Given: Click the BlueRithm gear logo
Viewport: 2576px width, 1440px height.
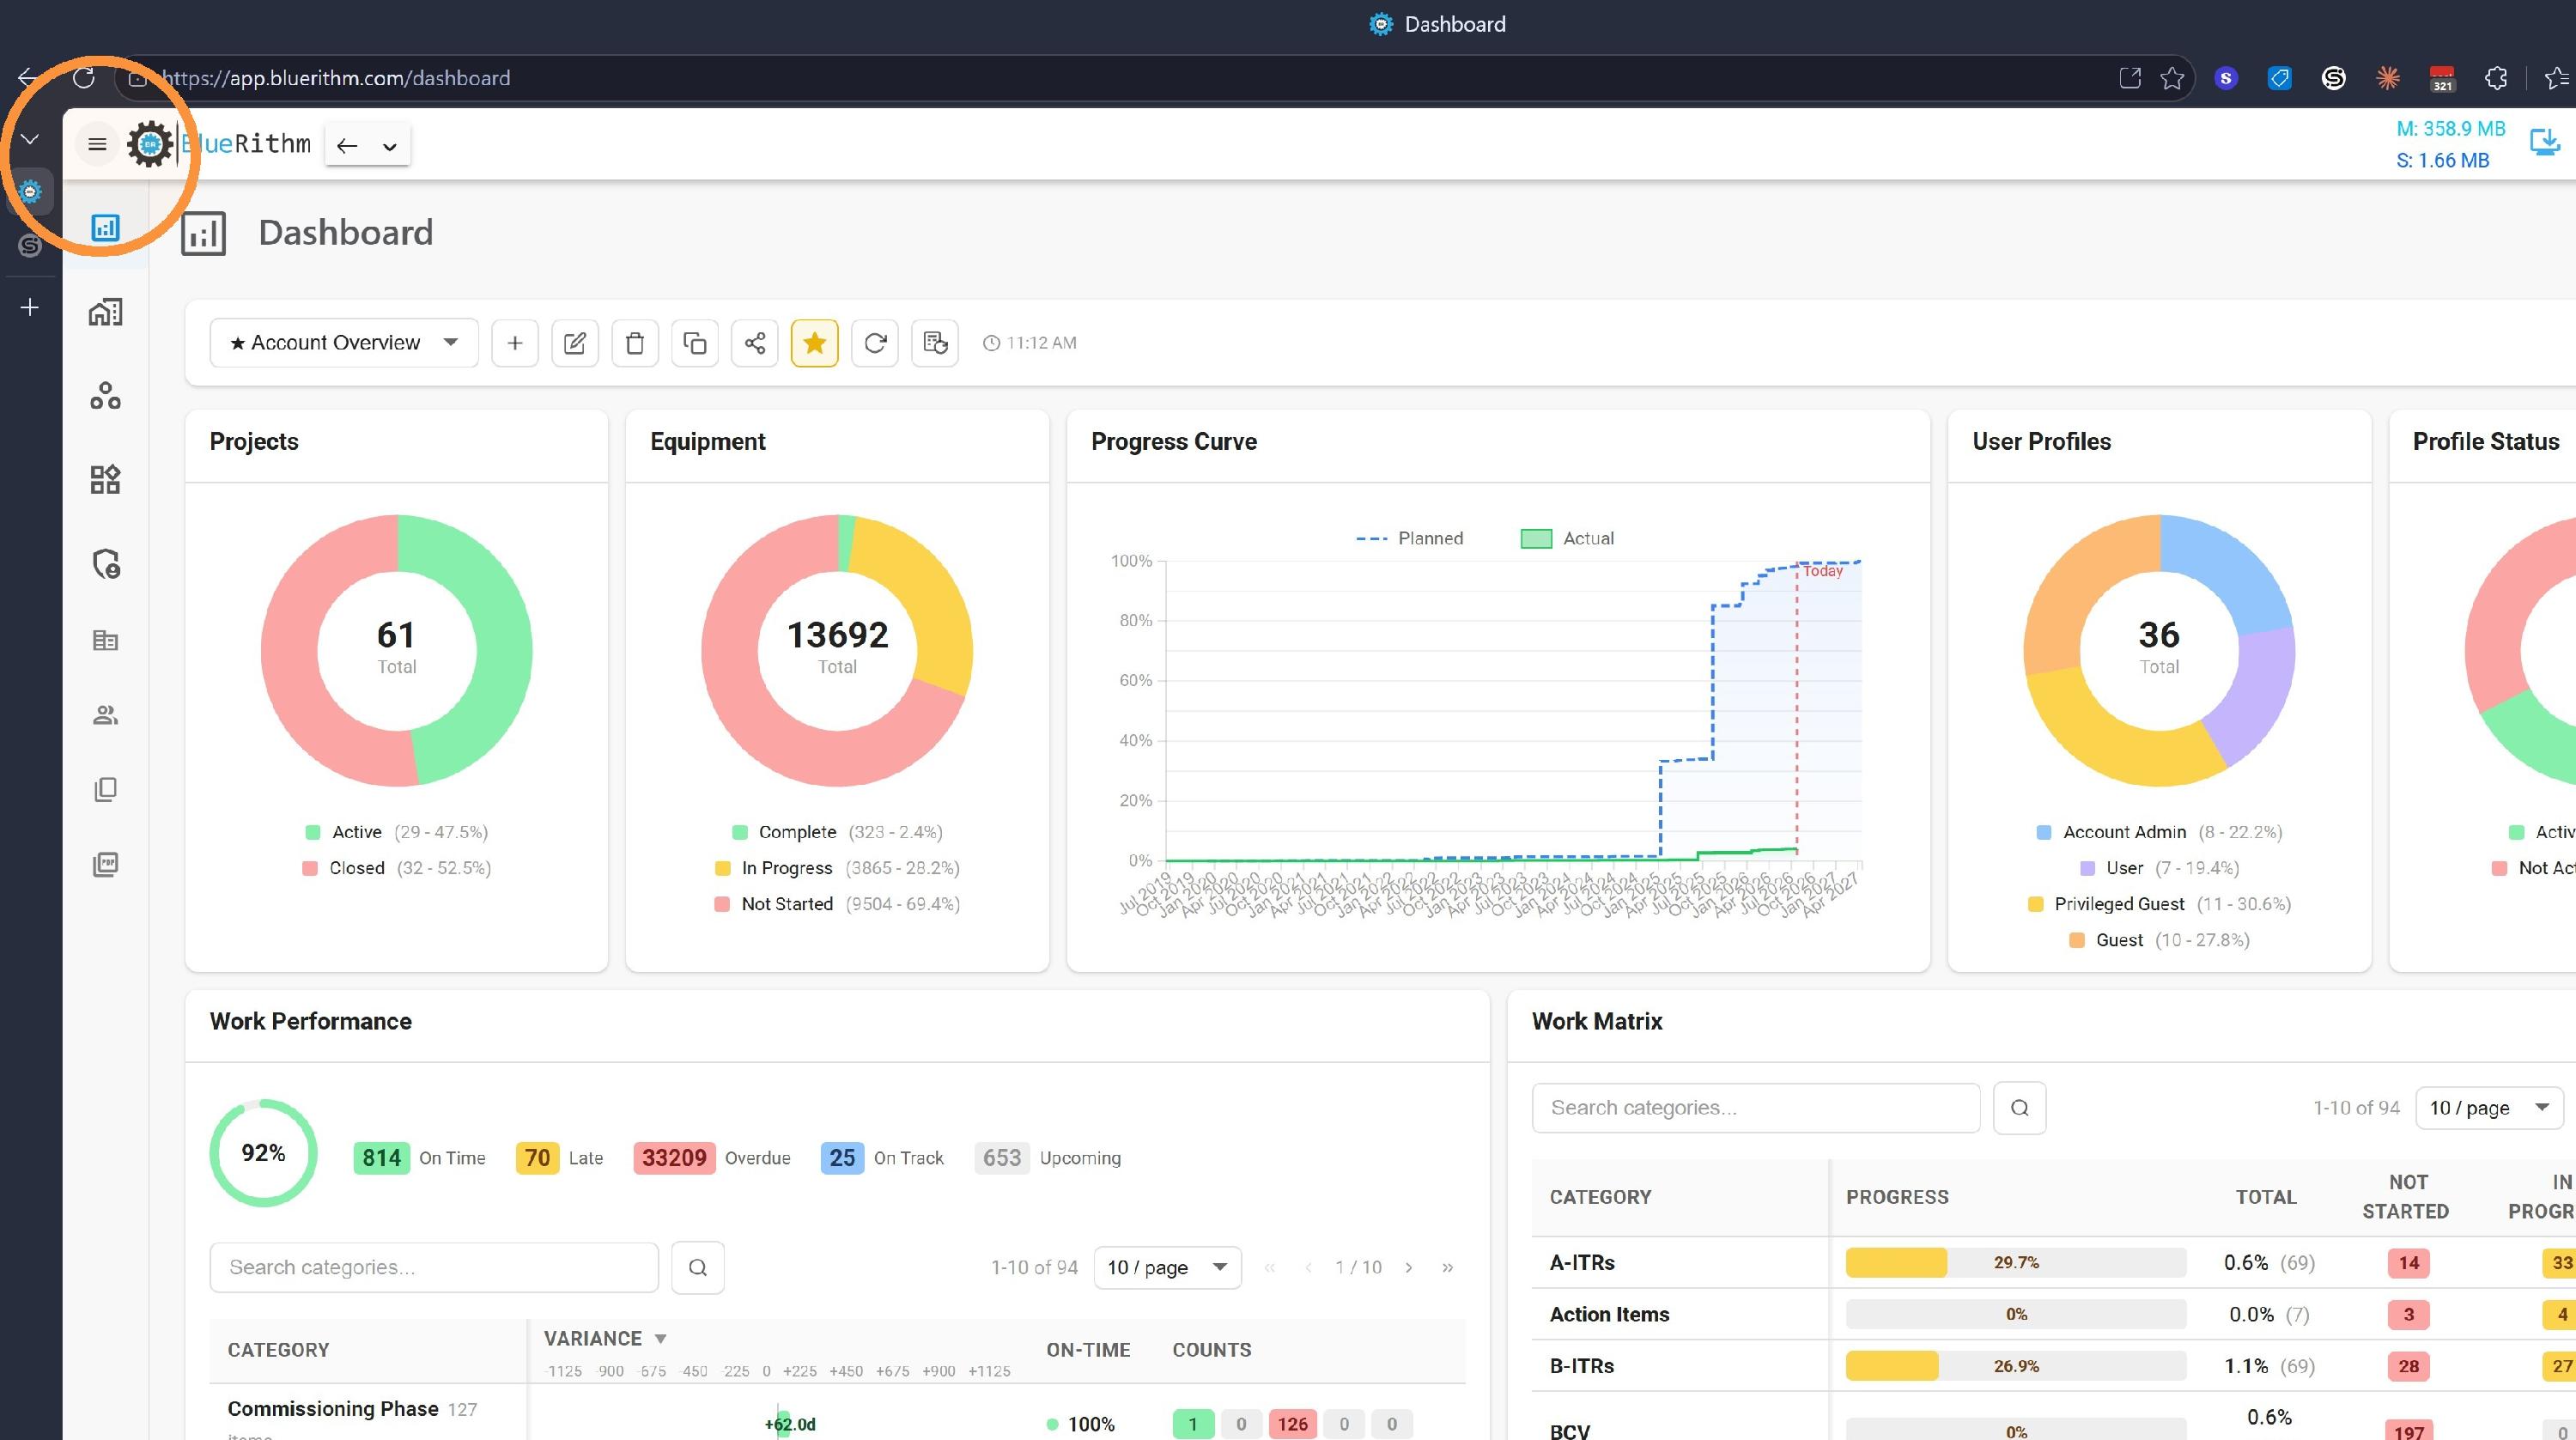Looking at the screenshot, I should point(150,145).
